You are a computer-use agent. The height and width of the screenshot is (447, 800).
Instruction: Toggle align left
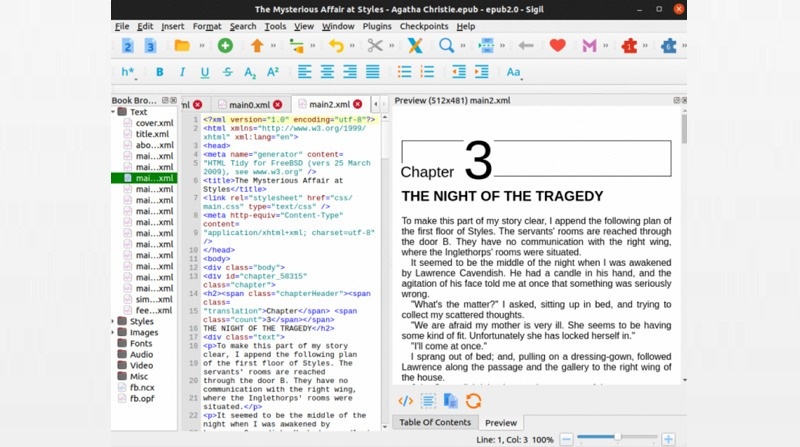[305, 72]
